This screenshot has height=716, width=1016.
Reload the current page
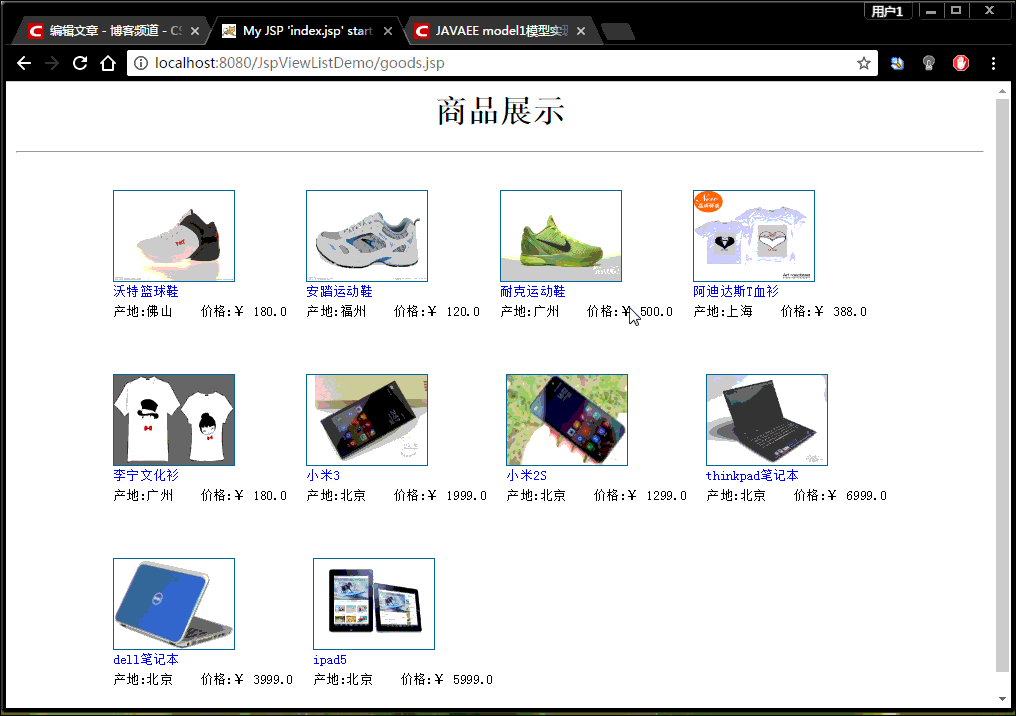(x=80, y=63)
